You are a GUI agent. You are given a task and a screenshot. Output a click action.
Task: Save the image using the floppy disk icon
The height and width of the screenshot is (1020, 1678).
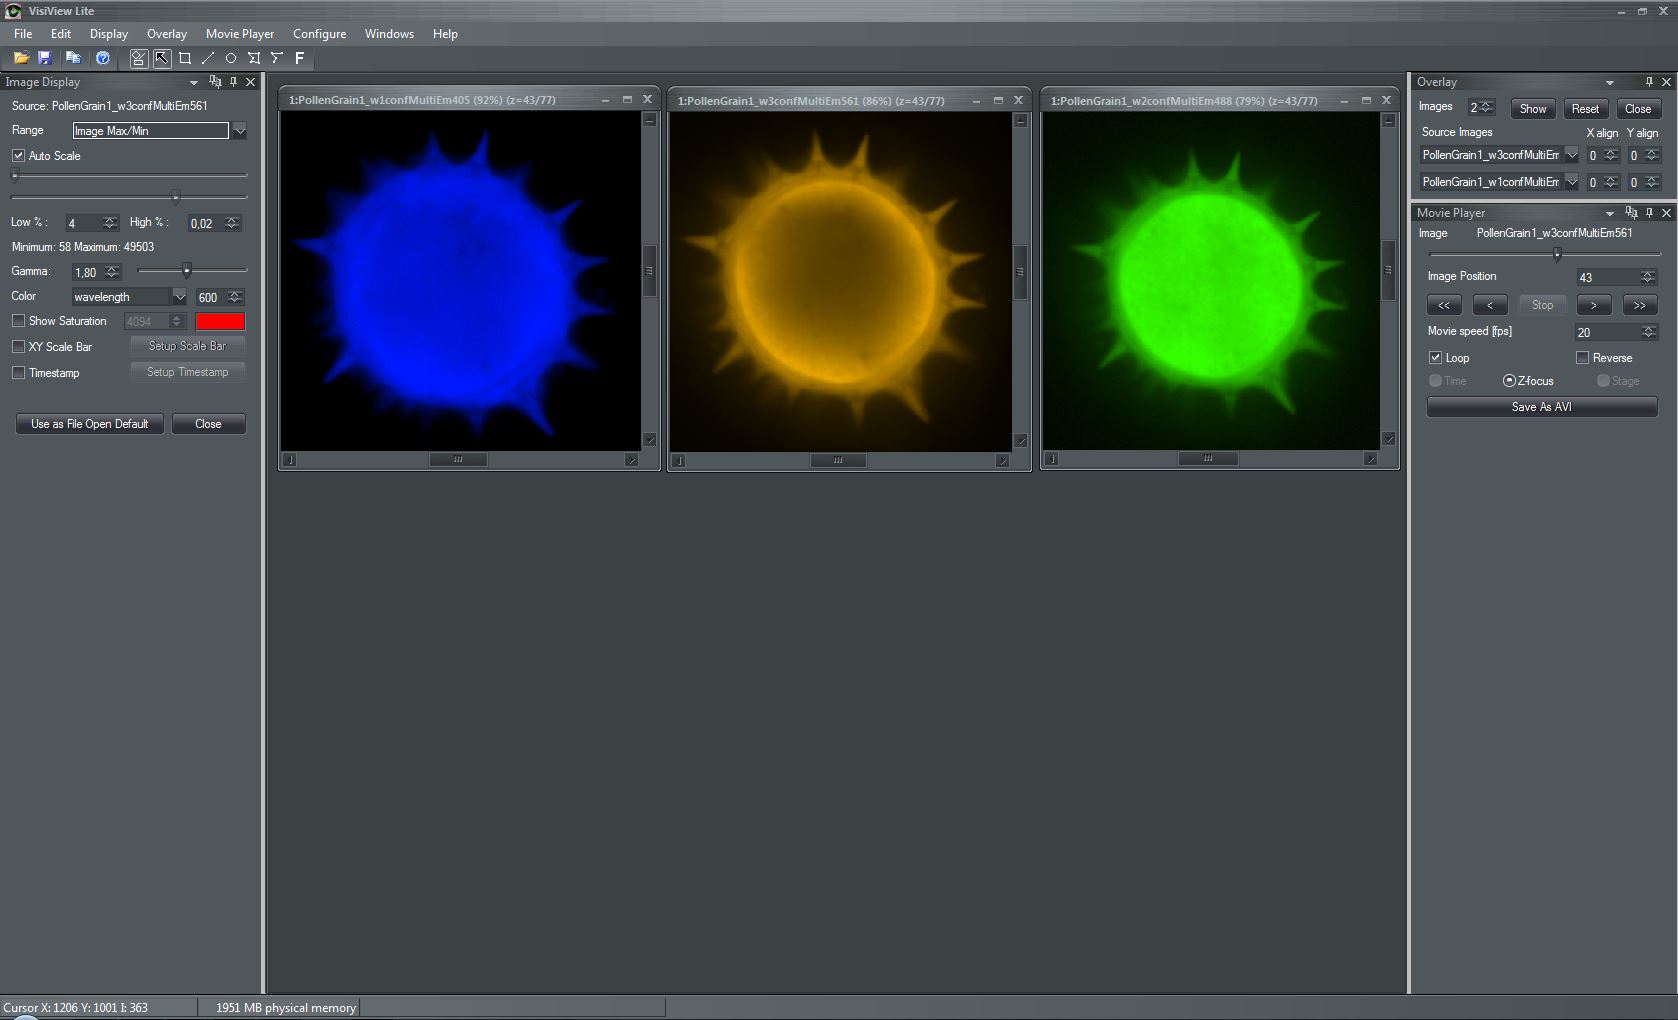pyautogui.click(x=44, y=58)
